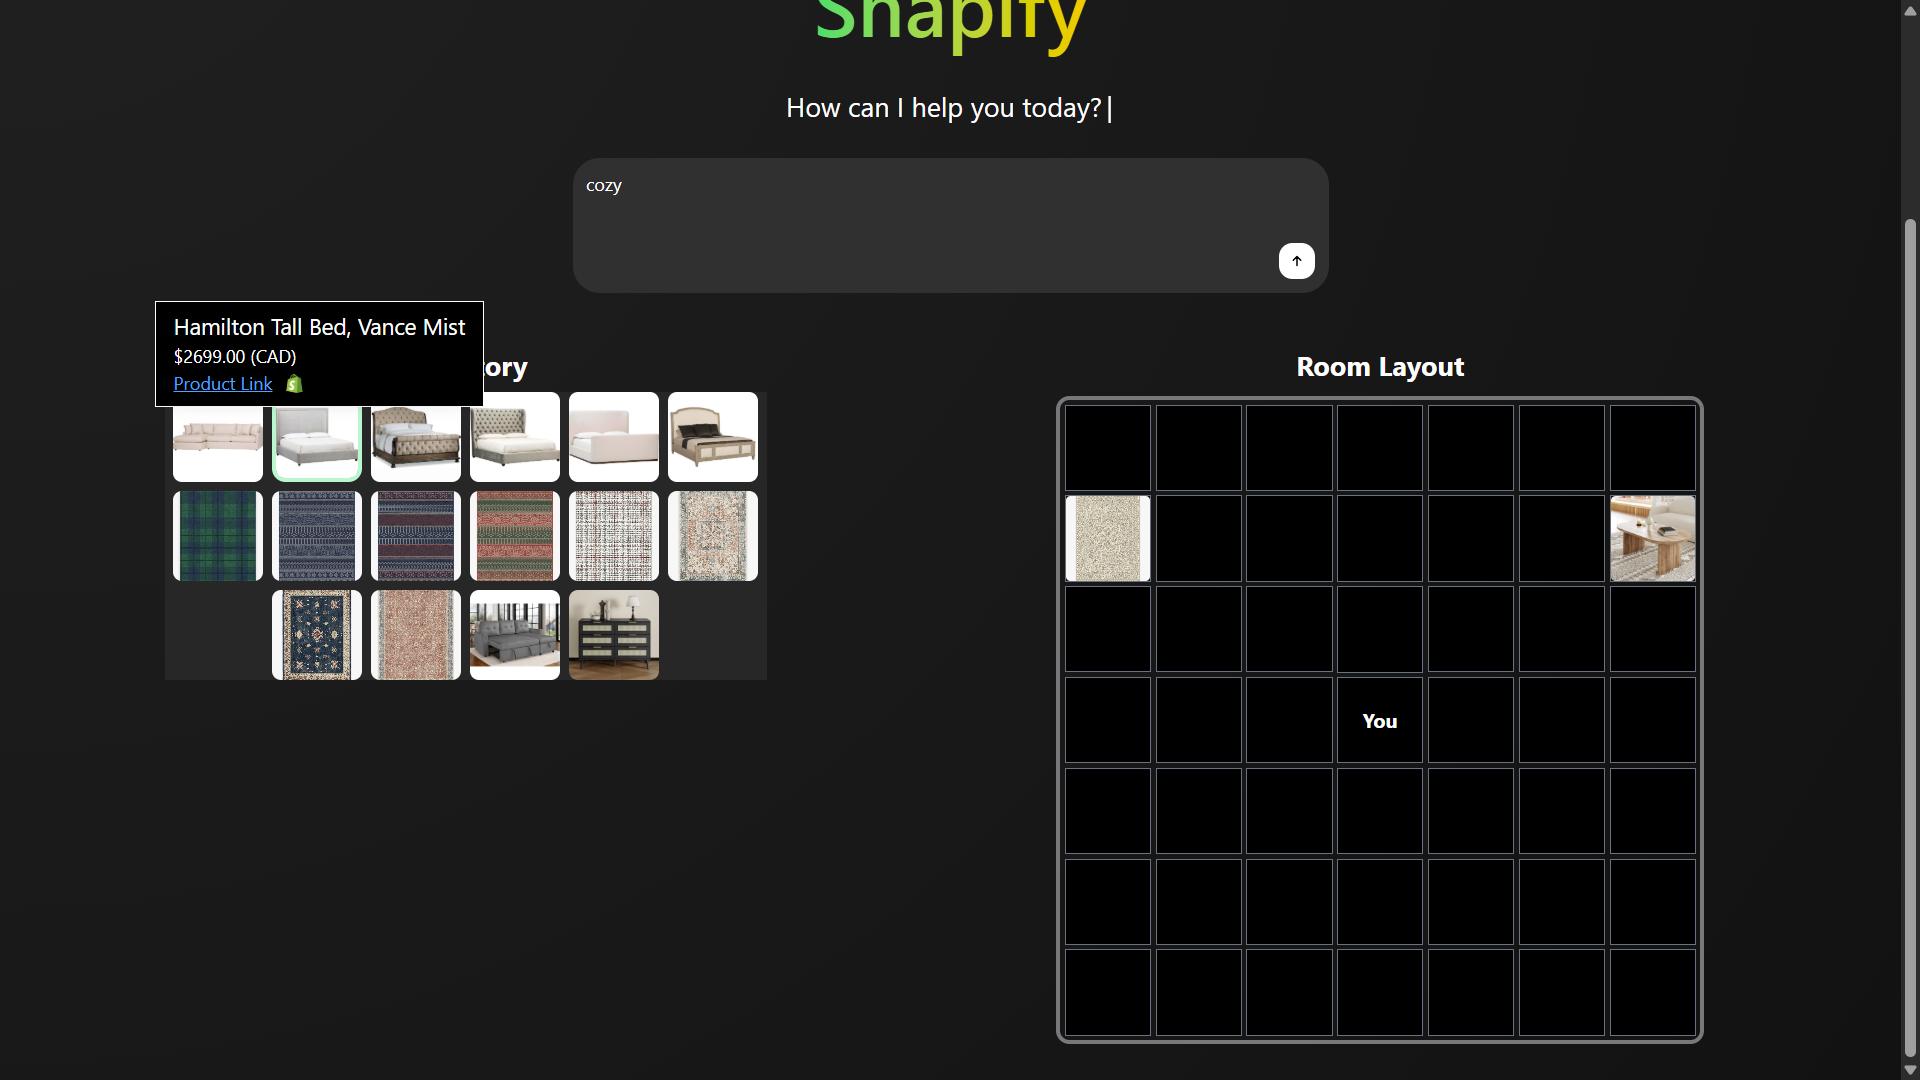This screenshot has height=1080, width=1920.
Task: Select the bed with dark pillows and cane footboard
Action: [713, 437]
